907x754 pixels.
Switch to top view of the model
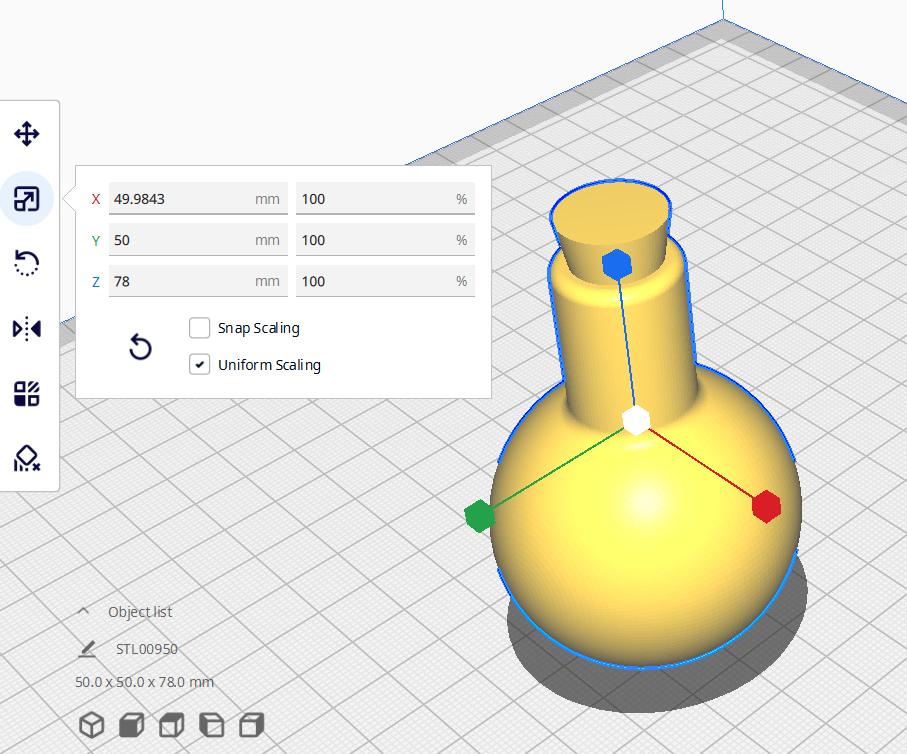[x=171, y=725]
